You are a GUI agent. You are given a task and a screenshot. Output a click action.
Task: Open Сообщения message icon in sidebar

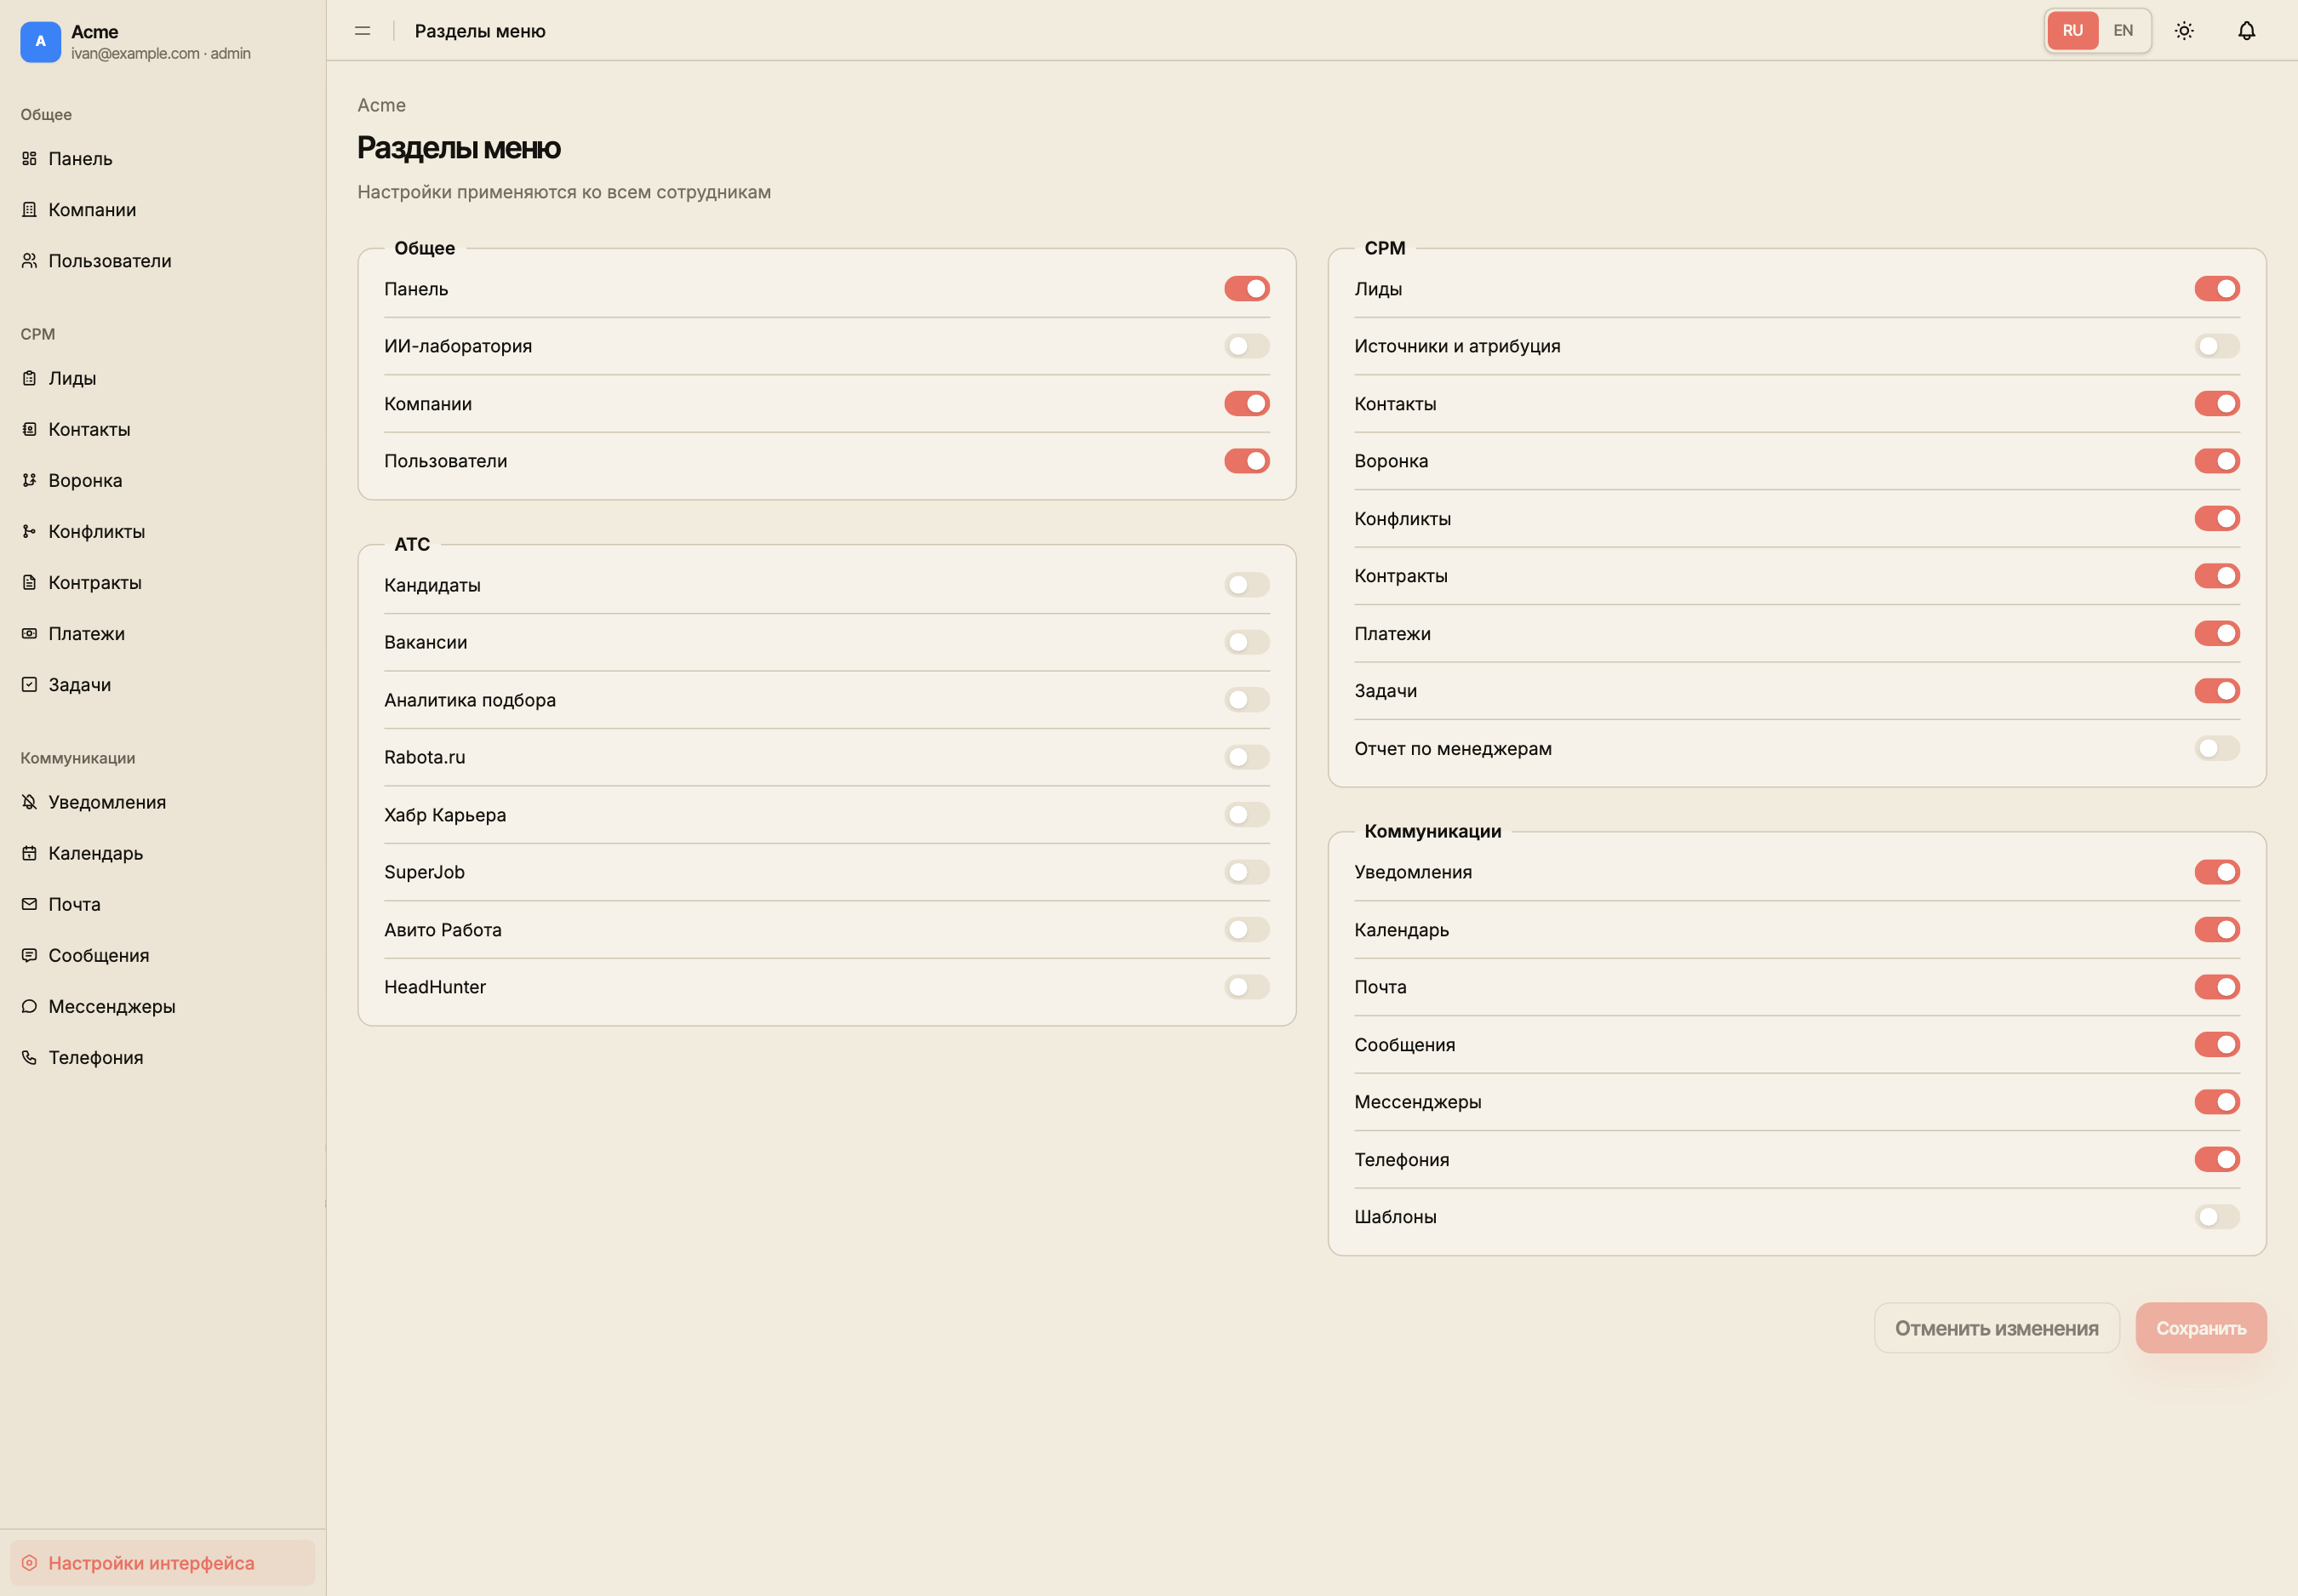click(x=30, y=955)
